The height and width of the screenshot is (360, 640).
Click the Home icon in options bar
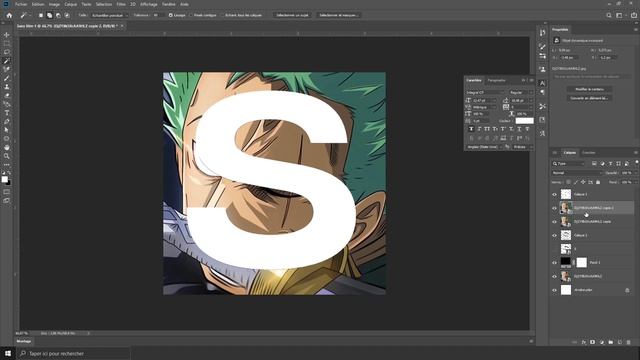click(x=9, y=15)
